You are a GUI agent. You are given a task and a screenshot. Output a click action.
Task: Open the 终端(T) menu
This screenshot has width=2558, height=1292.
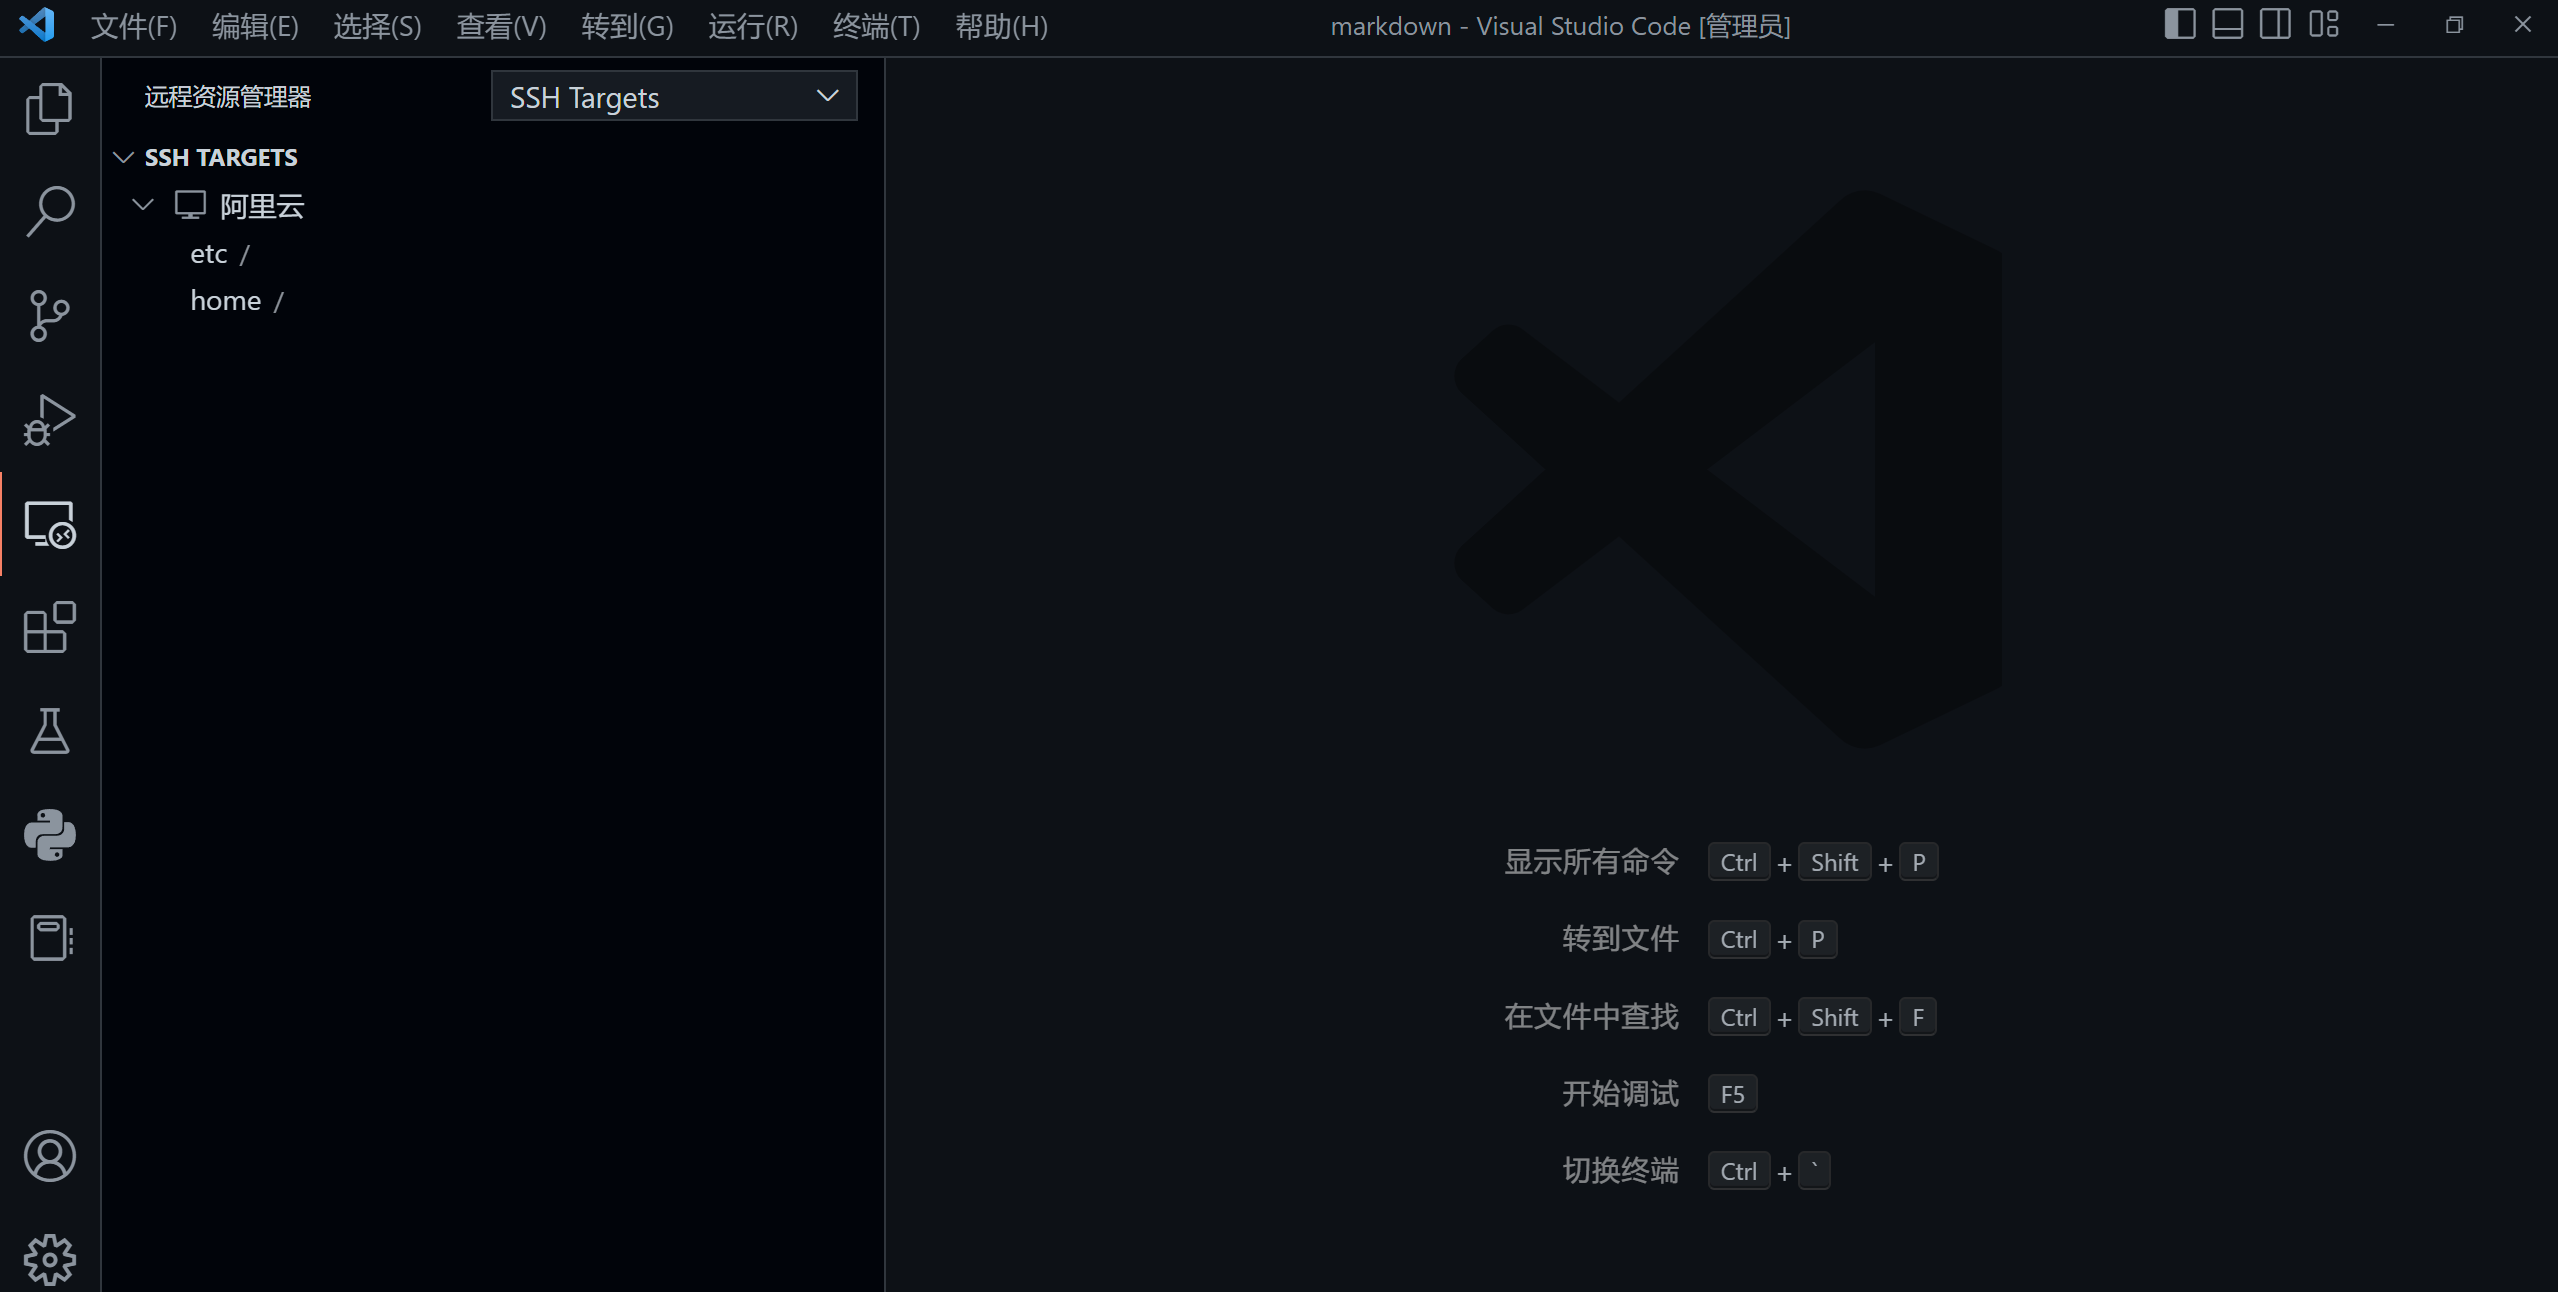point(876,26)
